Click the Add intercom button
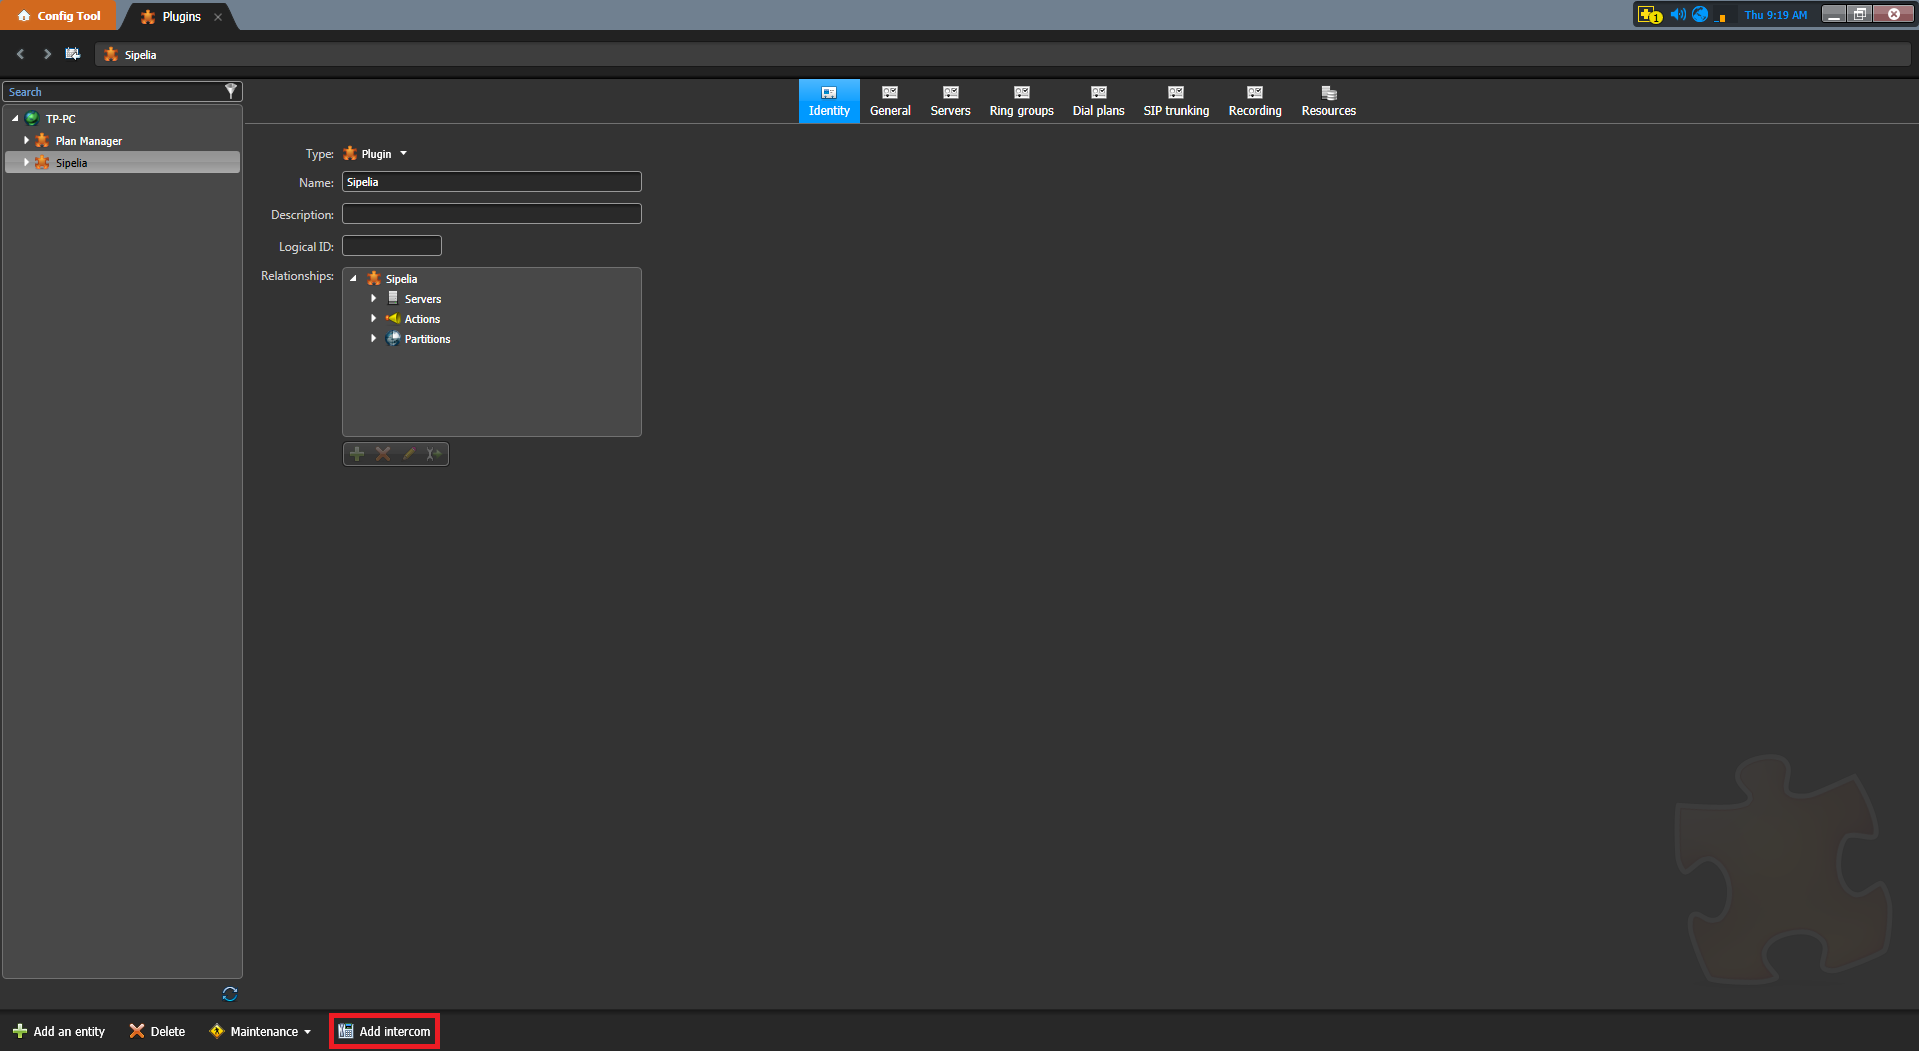Viewport: 1919px width, 1051px height. pos(385,1031)
